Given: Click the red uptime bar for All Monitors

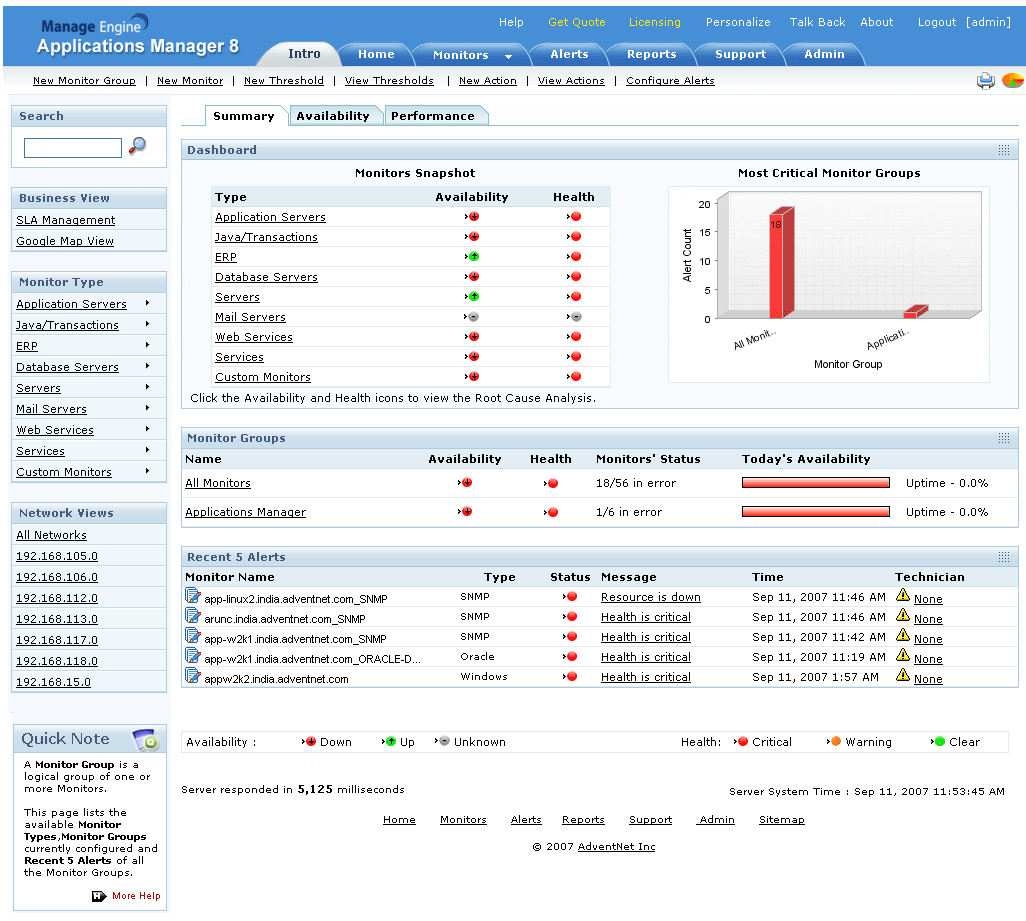Looking at the screenshot, I should pyautogui.click(x=814, y=482).
